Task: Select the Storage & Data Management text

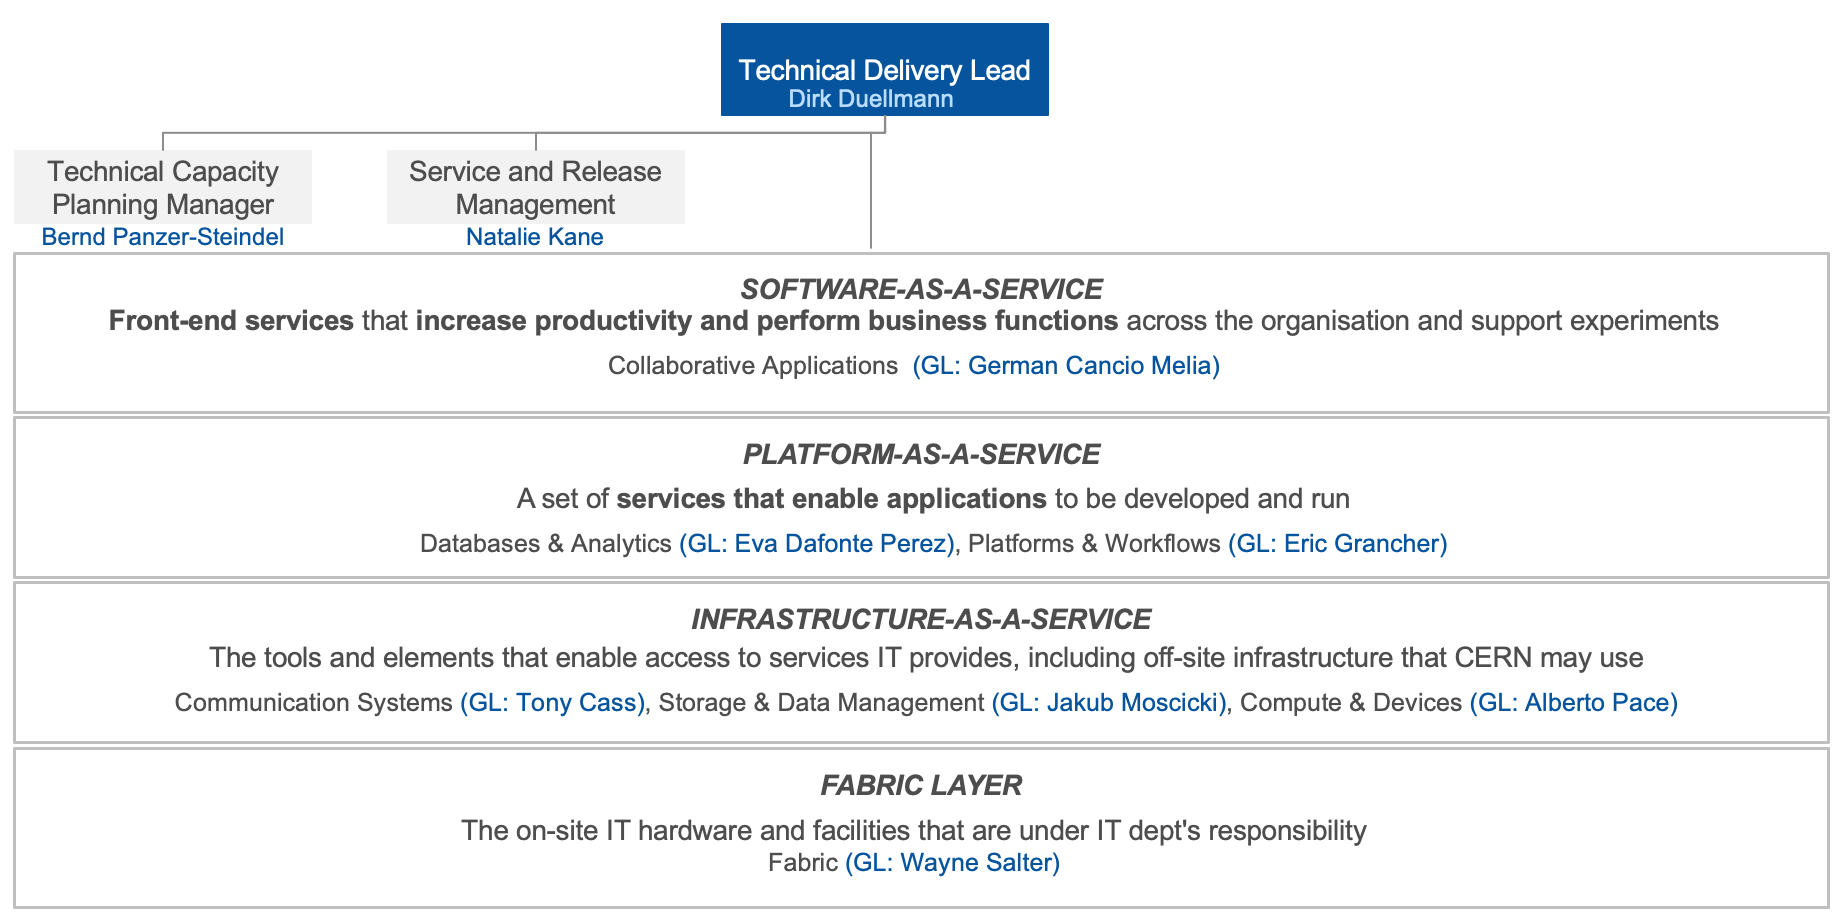Action: (821, 703)
